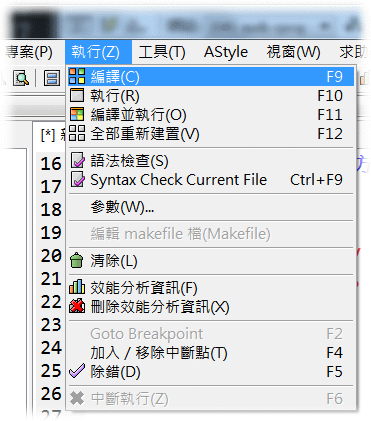Collapse the open 執行(Z) menu header
The height and width of the screenshot is (421, 371).
(x=95, y=52)
